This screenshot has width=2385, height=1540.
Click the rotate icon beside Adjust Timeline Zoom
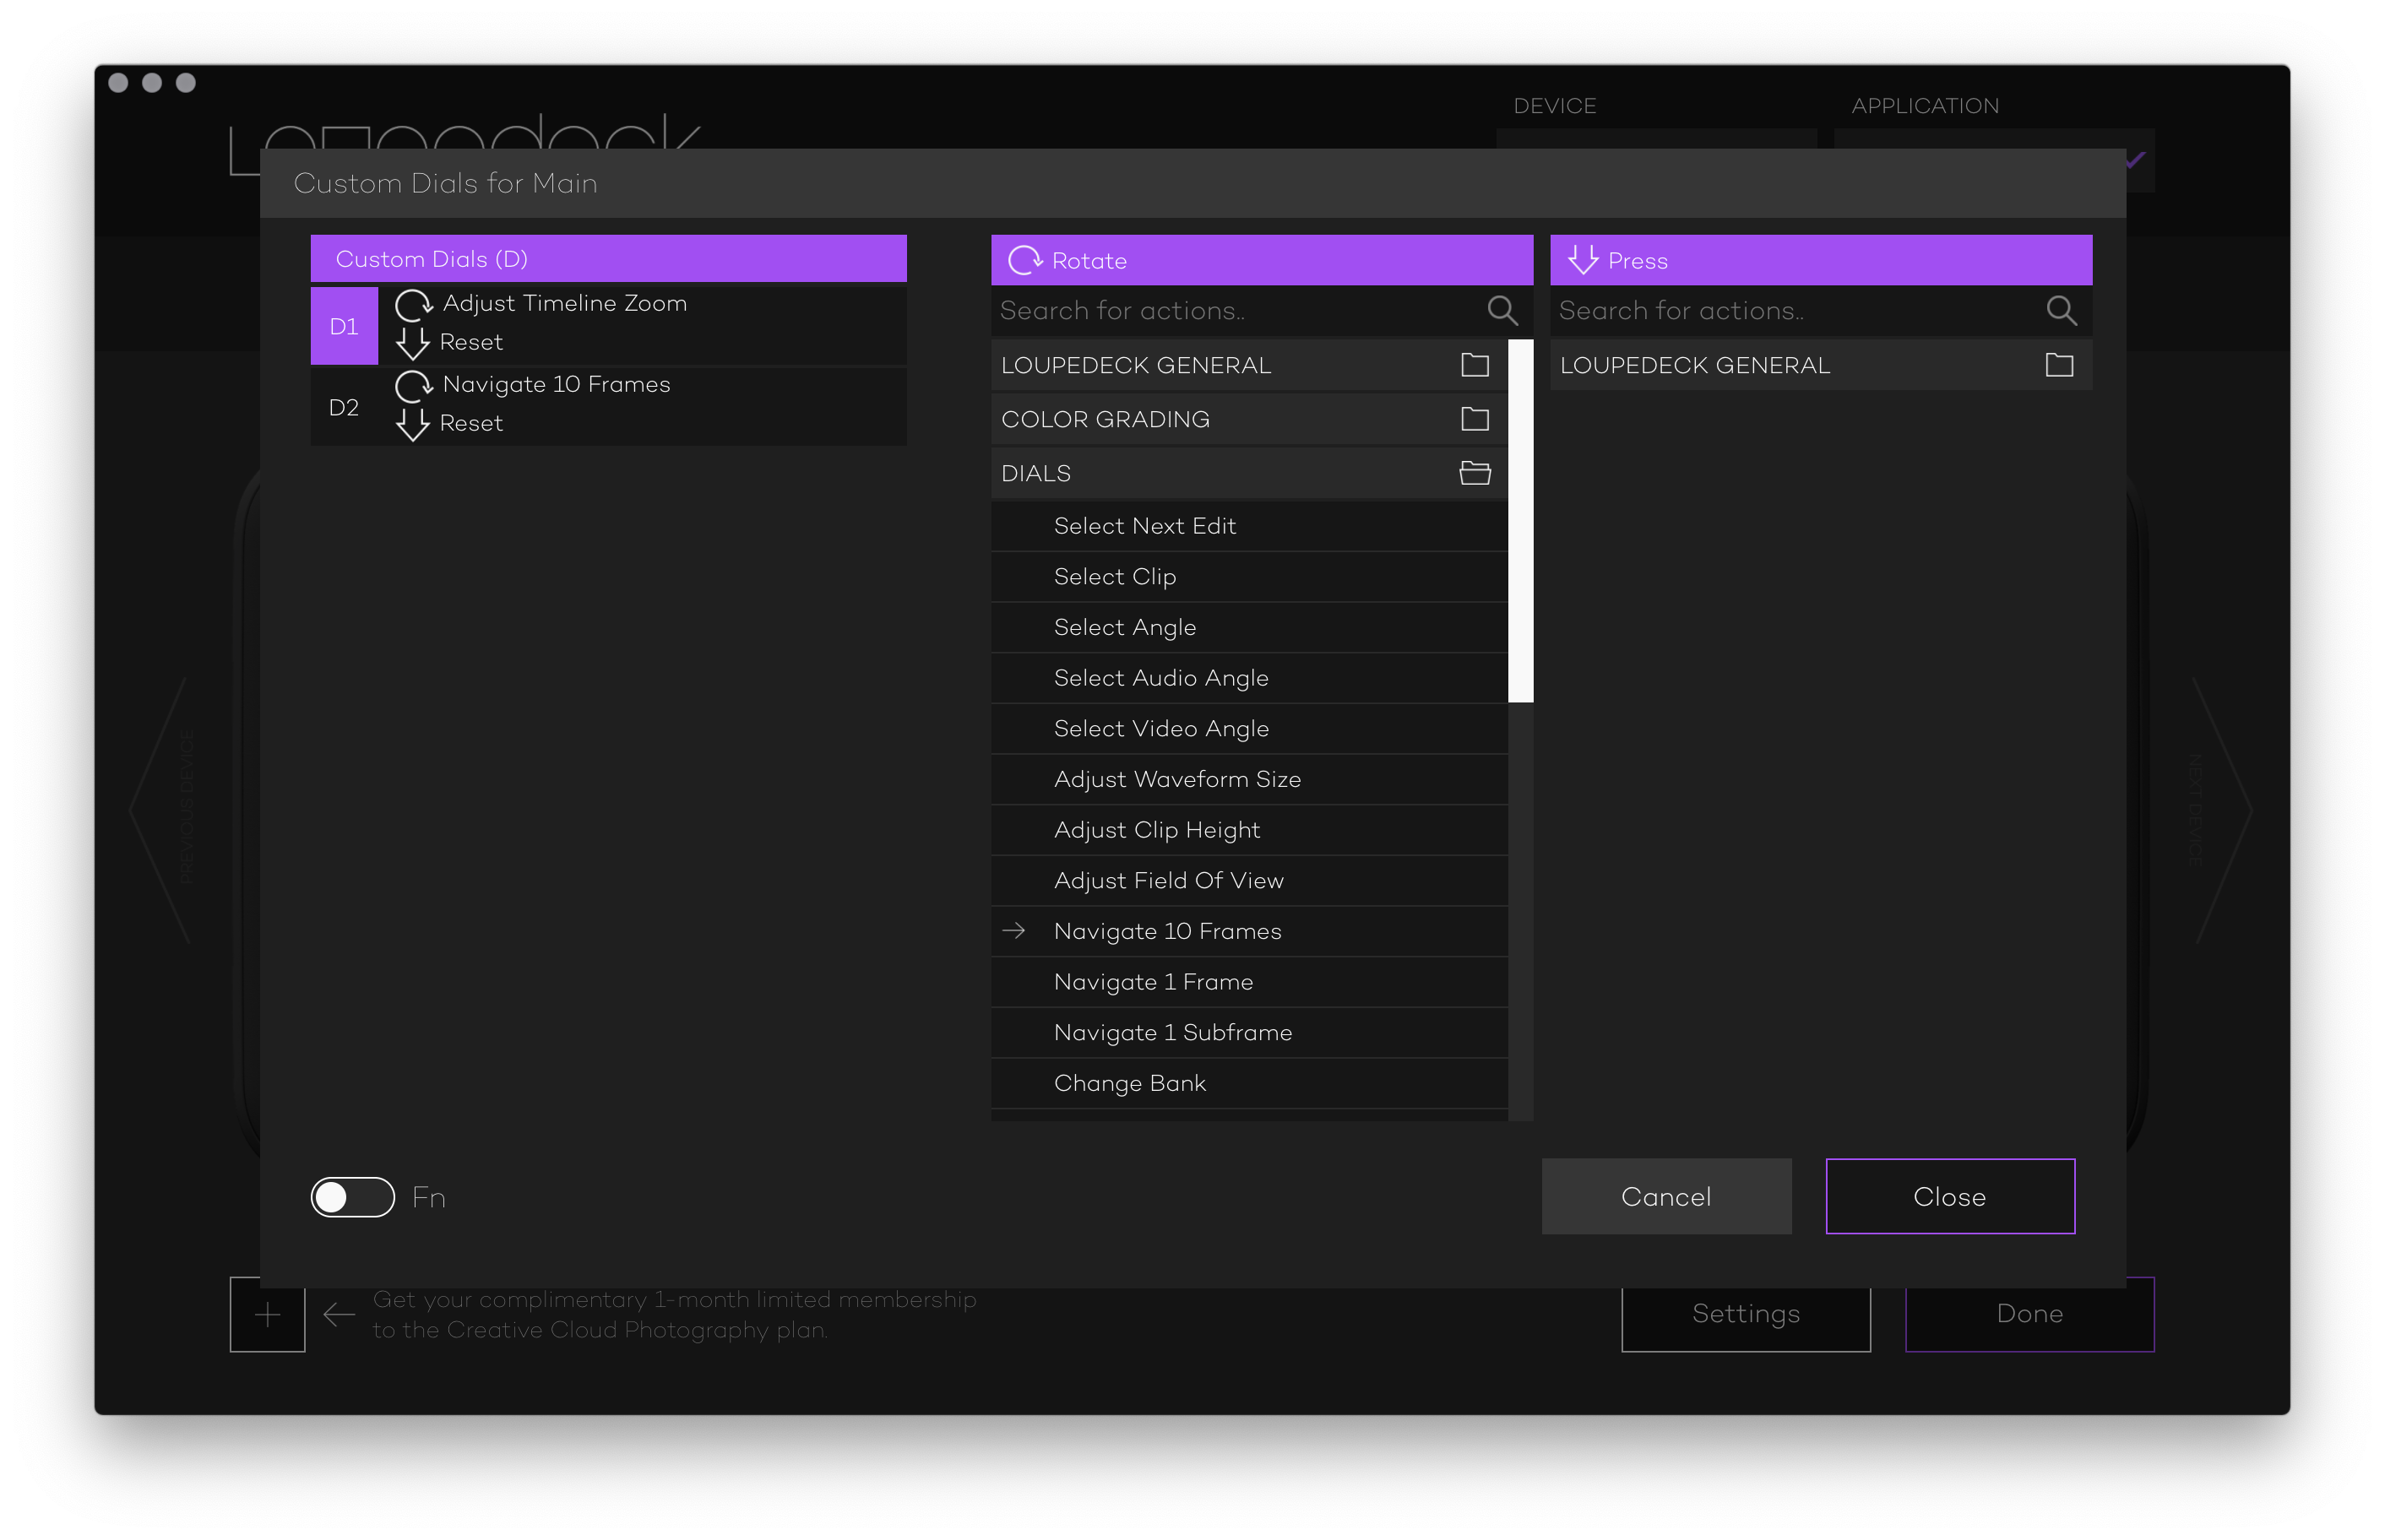tap(413, 304)
